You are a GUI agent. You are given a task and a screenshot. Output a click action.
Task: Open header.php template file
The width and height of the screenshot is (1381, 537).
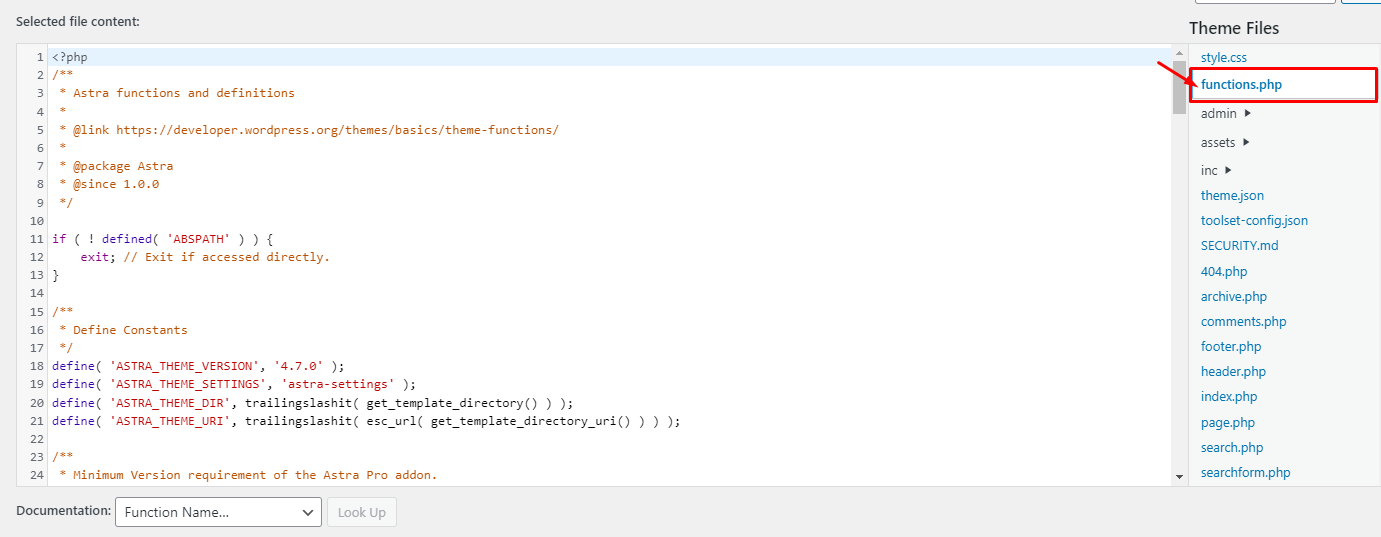[x=1233, y=371]
